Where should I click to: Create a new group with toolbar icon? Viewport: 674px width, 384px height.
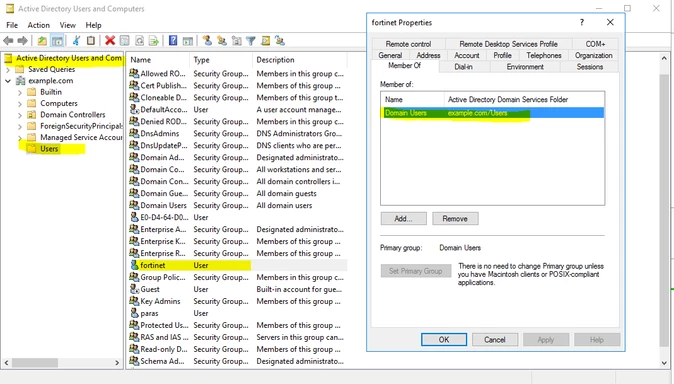click(x=222, y=41)
